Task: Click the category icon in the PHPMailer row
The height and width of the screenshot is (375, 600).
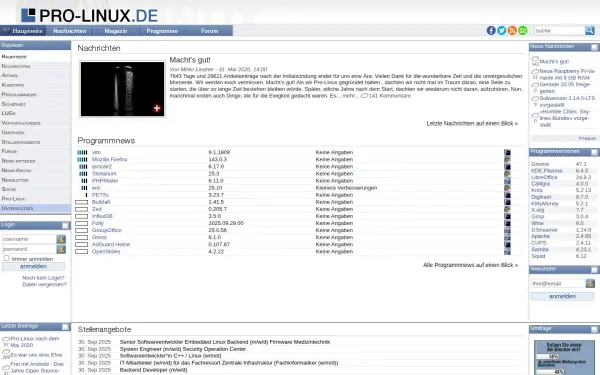Action: (x=507, y=181)
